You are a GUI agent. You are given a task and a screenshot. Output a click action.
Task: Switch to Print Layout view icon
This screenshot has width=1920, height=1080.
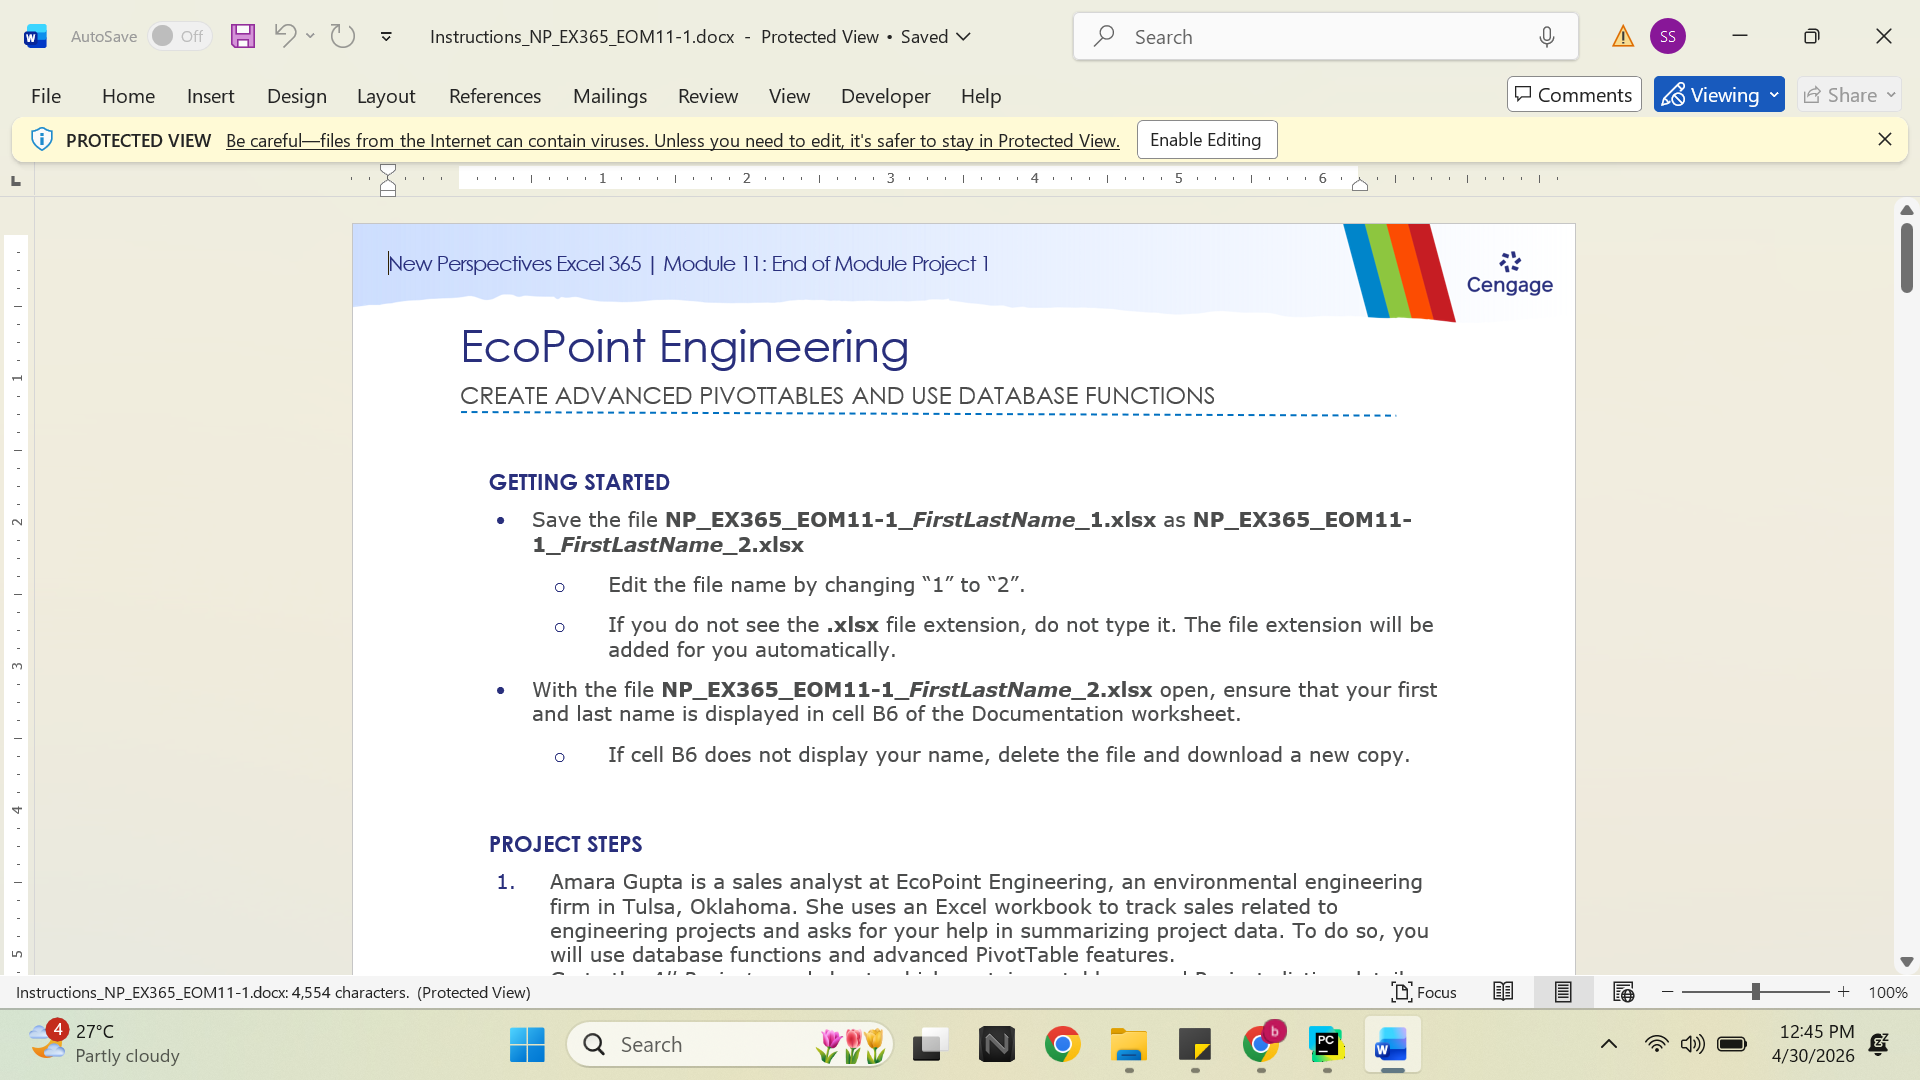1563,992
